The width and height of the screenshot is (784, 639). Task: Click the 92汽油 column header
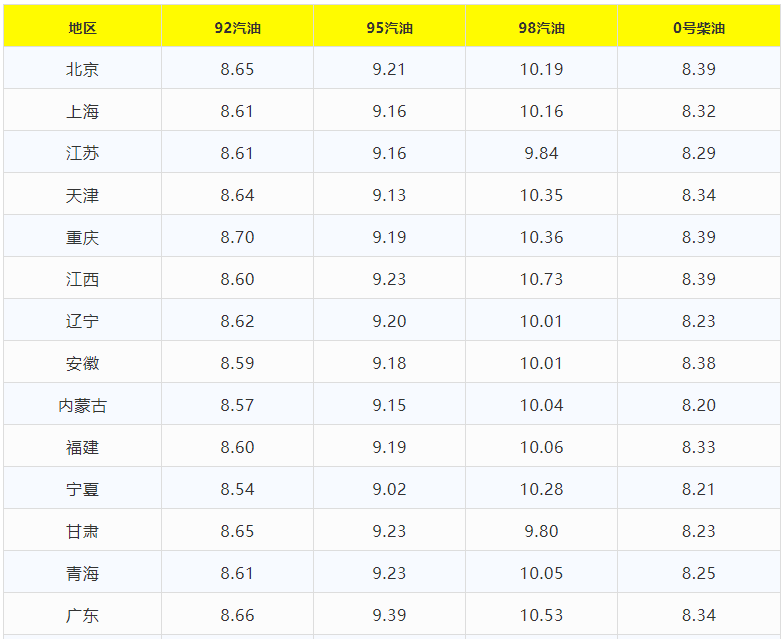coord(237,28)
